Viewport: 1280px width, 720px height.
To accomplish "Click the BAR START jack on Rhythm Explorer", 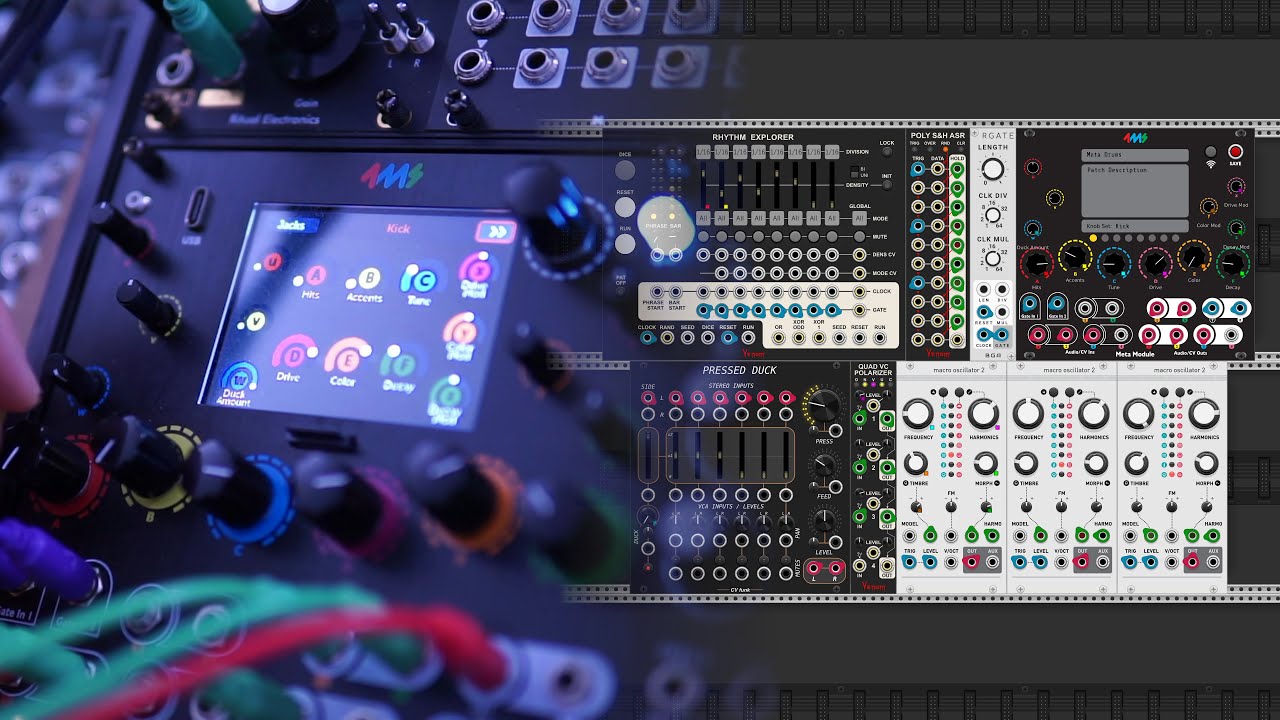I will point(675,291).
